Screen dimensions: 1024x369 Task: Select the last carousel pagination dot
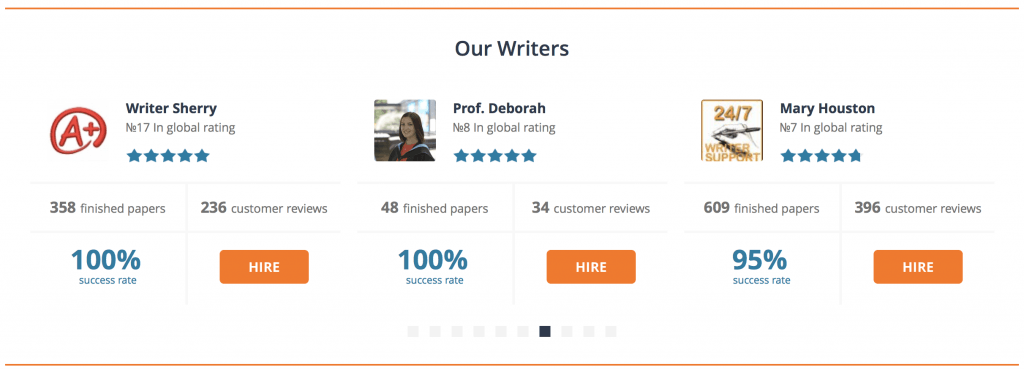[611, 332]
